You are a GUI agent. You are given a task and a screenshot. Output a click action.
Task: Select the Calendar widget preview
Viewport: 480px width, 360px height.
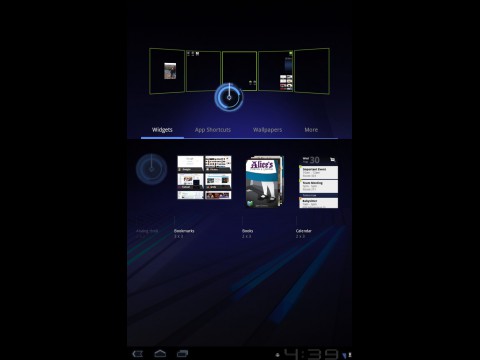[318, 182]
